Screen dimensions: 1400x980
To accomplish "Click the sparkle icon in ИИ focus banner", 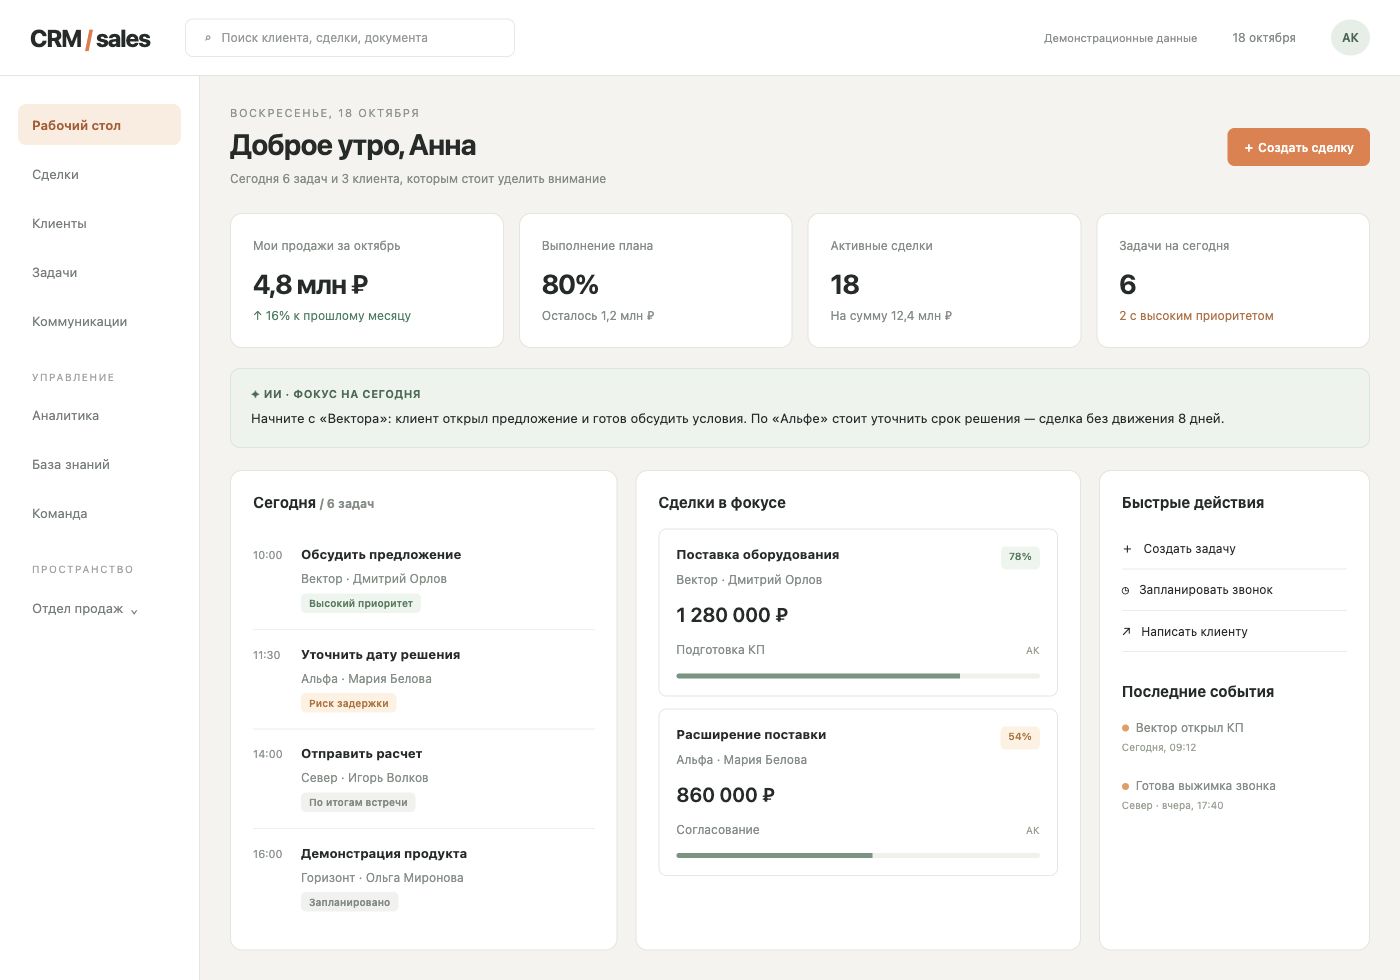I will click(x=255, y=394).
